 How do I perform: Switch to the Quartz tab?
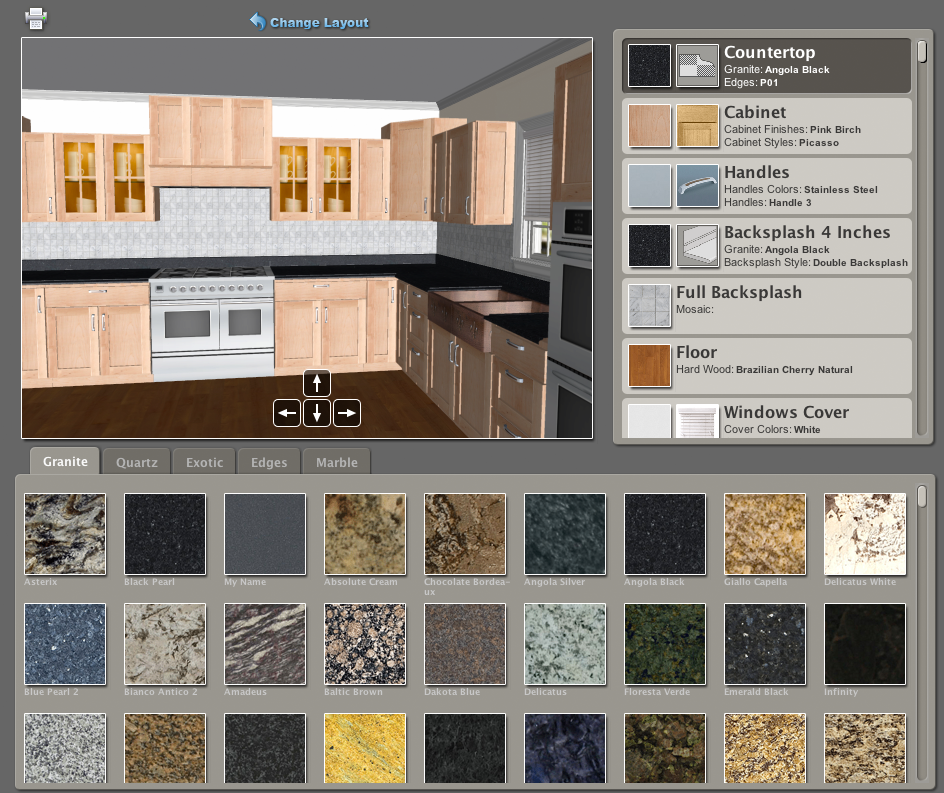[x=137, y=462]
